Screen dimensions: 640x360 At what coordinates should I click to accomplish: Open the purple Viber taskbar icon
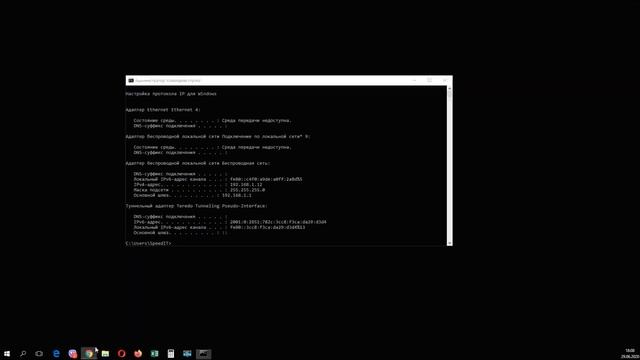tap(73, 353)
